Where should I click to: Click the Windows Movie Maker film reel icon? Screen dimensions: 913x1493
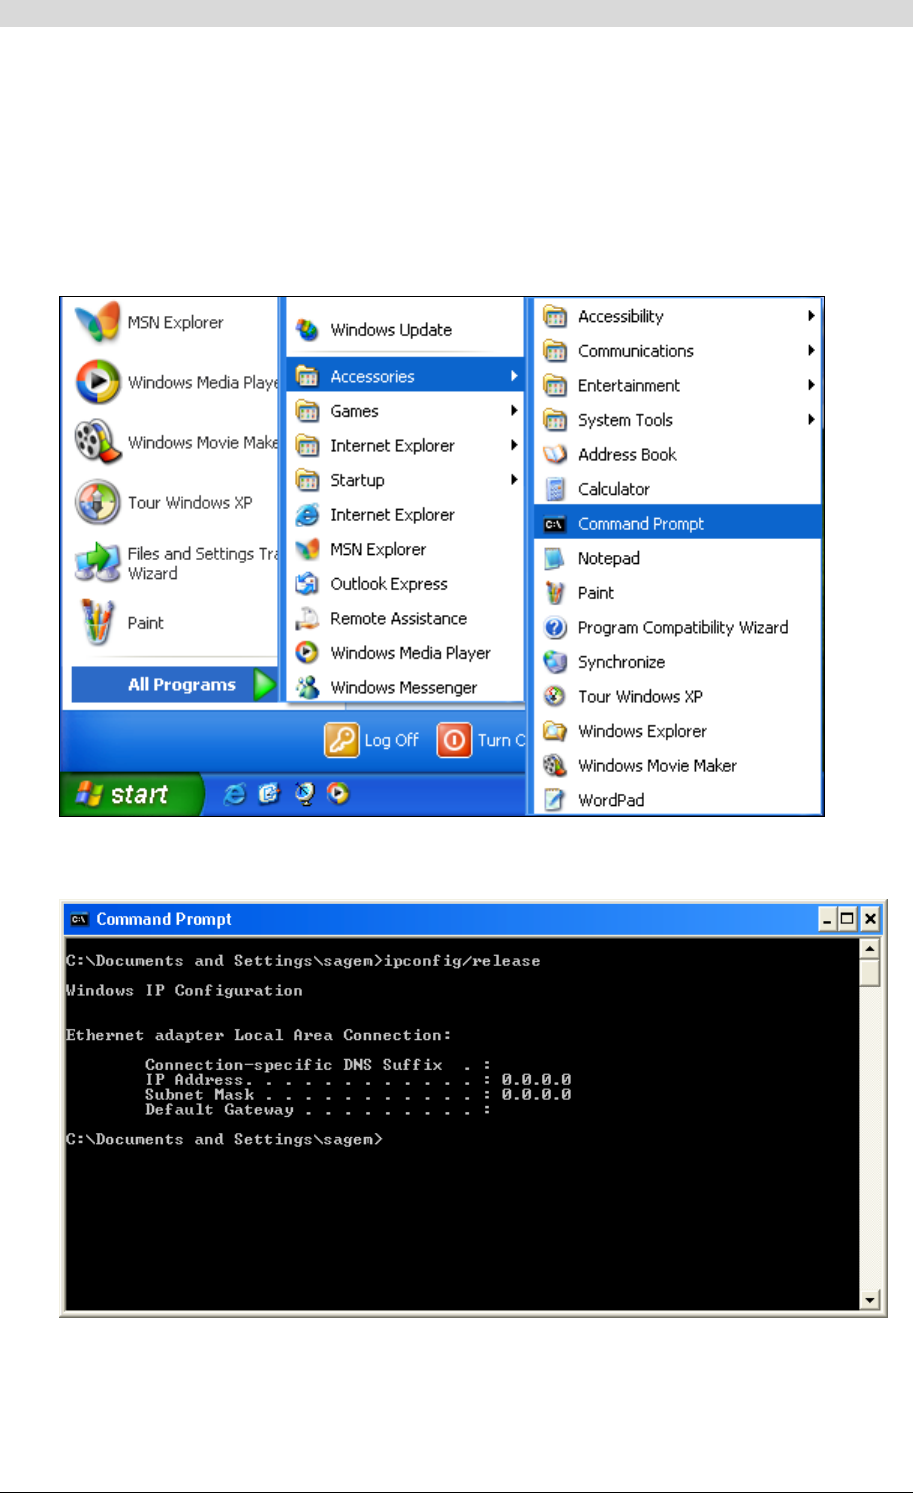pyautogui.click(x=98, y=442)
